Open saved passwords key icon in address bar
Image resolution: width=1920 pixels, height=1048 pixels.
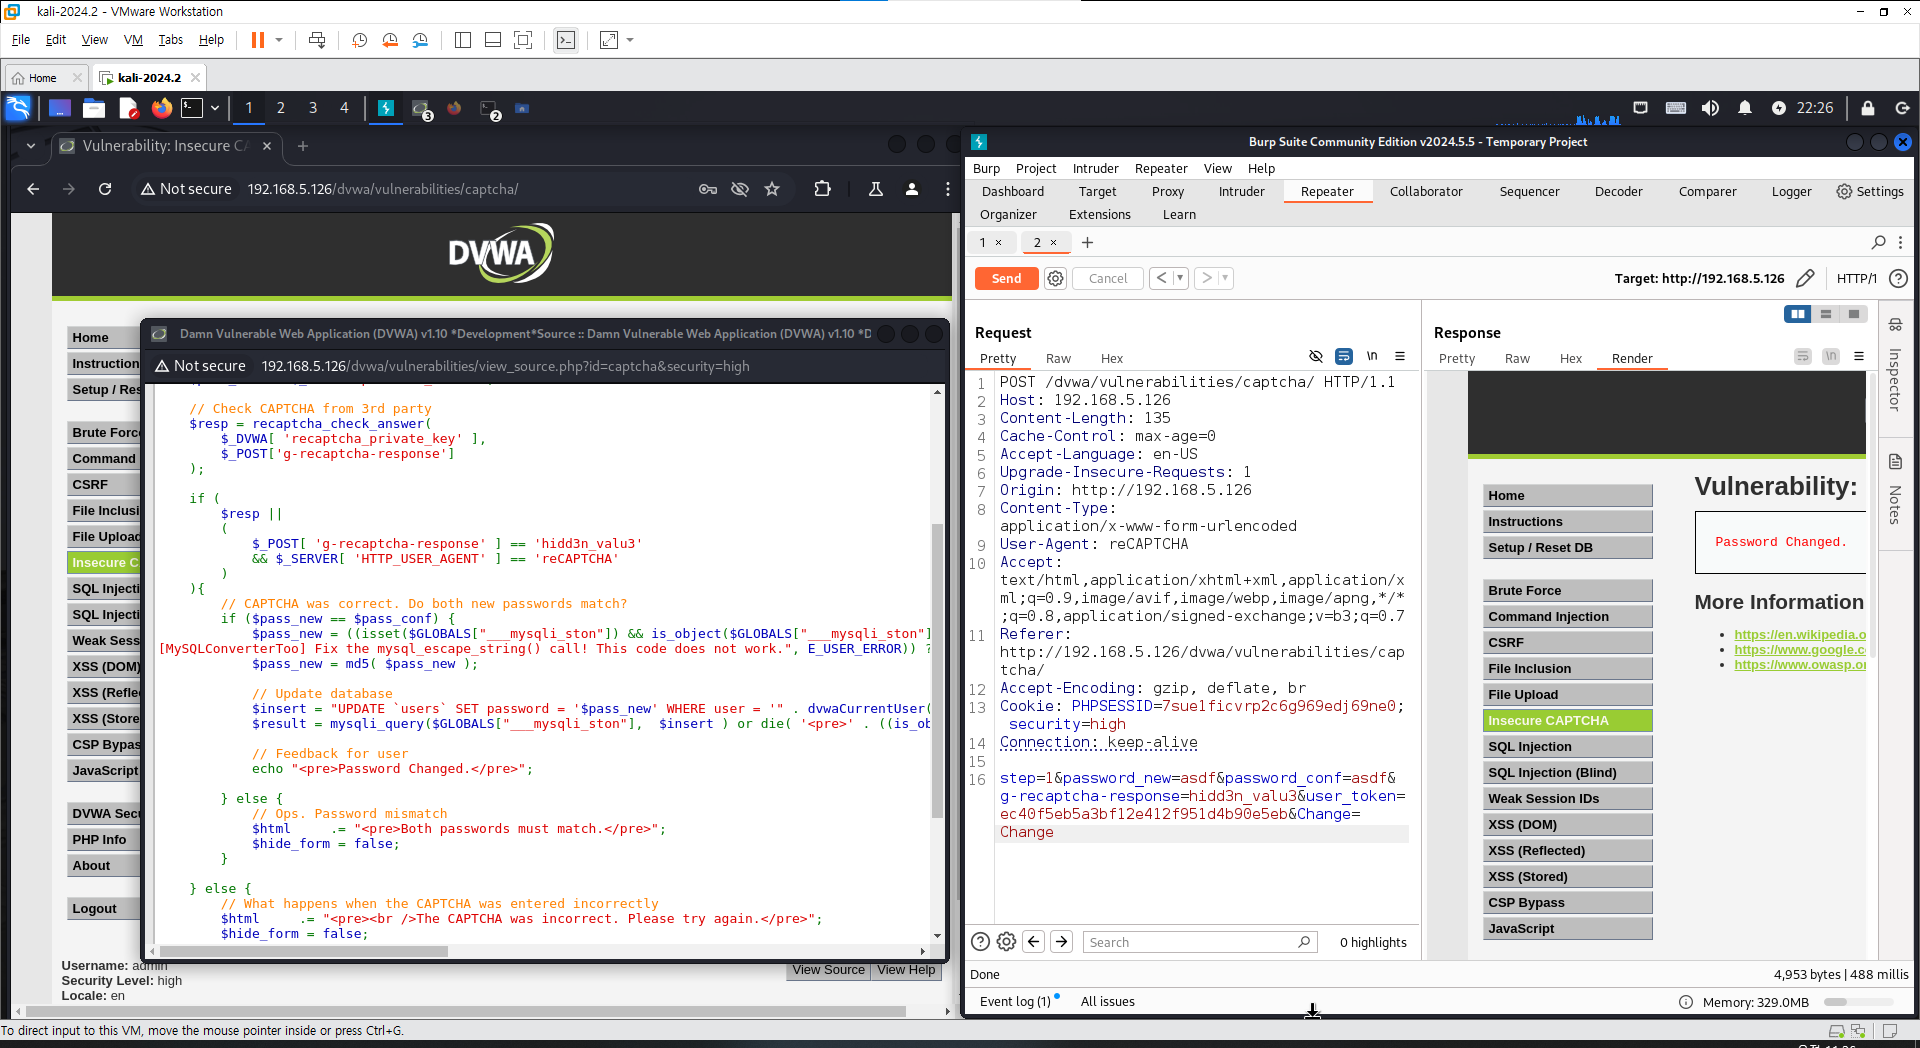point(708,189)
